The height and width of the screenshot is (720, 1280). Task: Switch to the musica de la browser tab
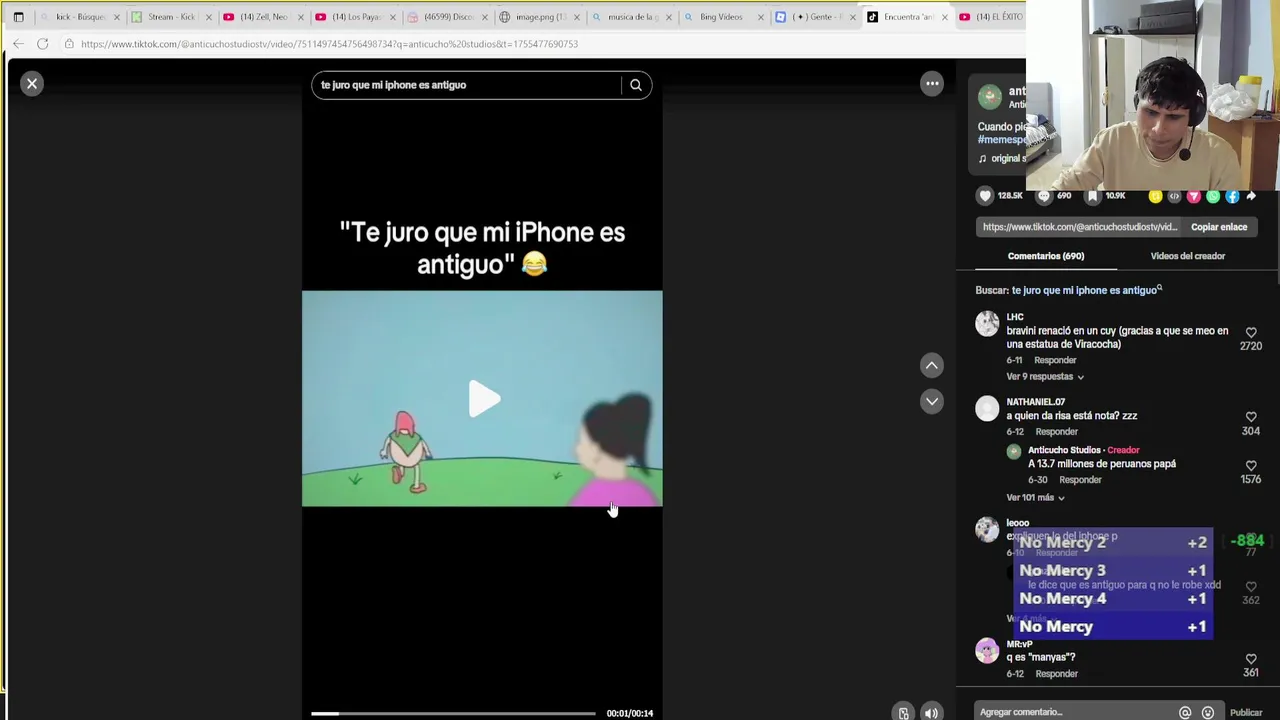631,17
